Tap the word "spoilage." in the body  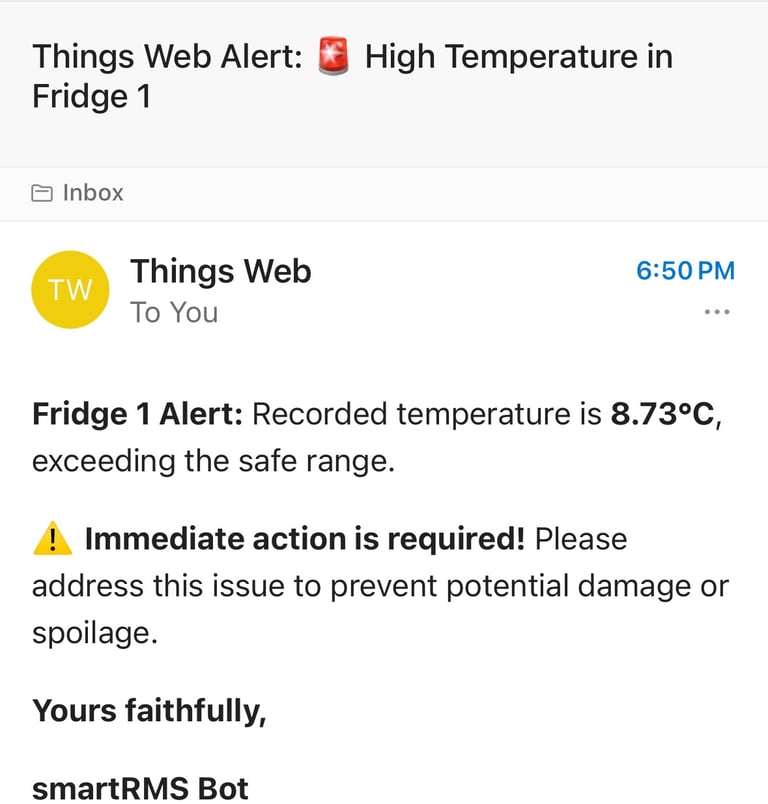[95, 635]
